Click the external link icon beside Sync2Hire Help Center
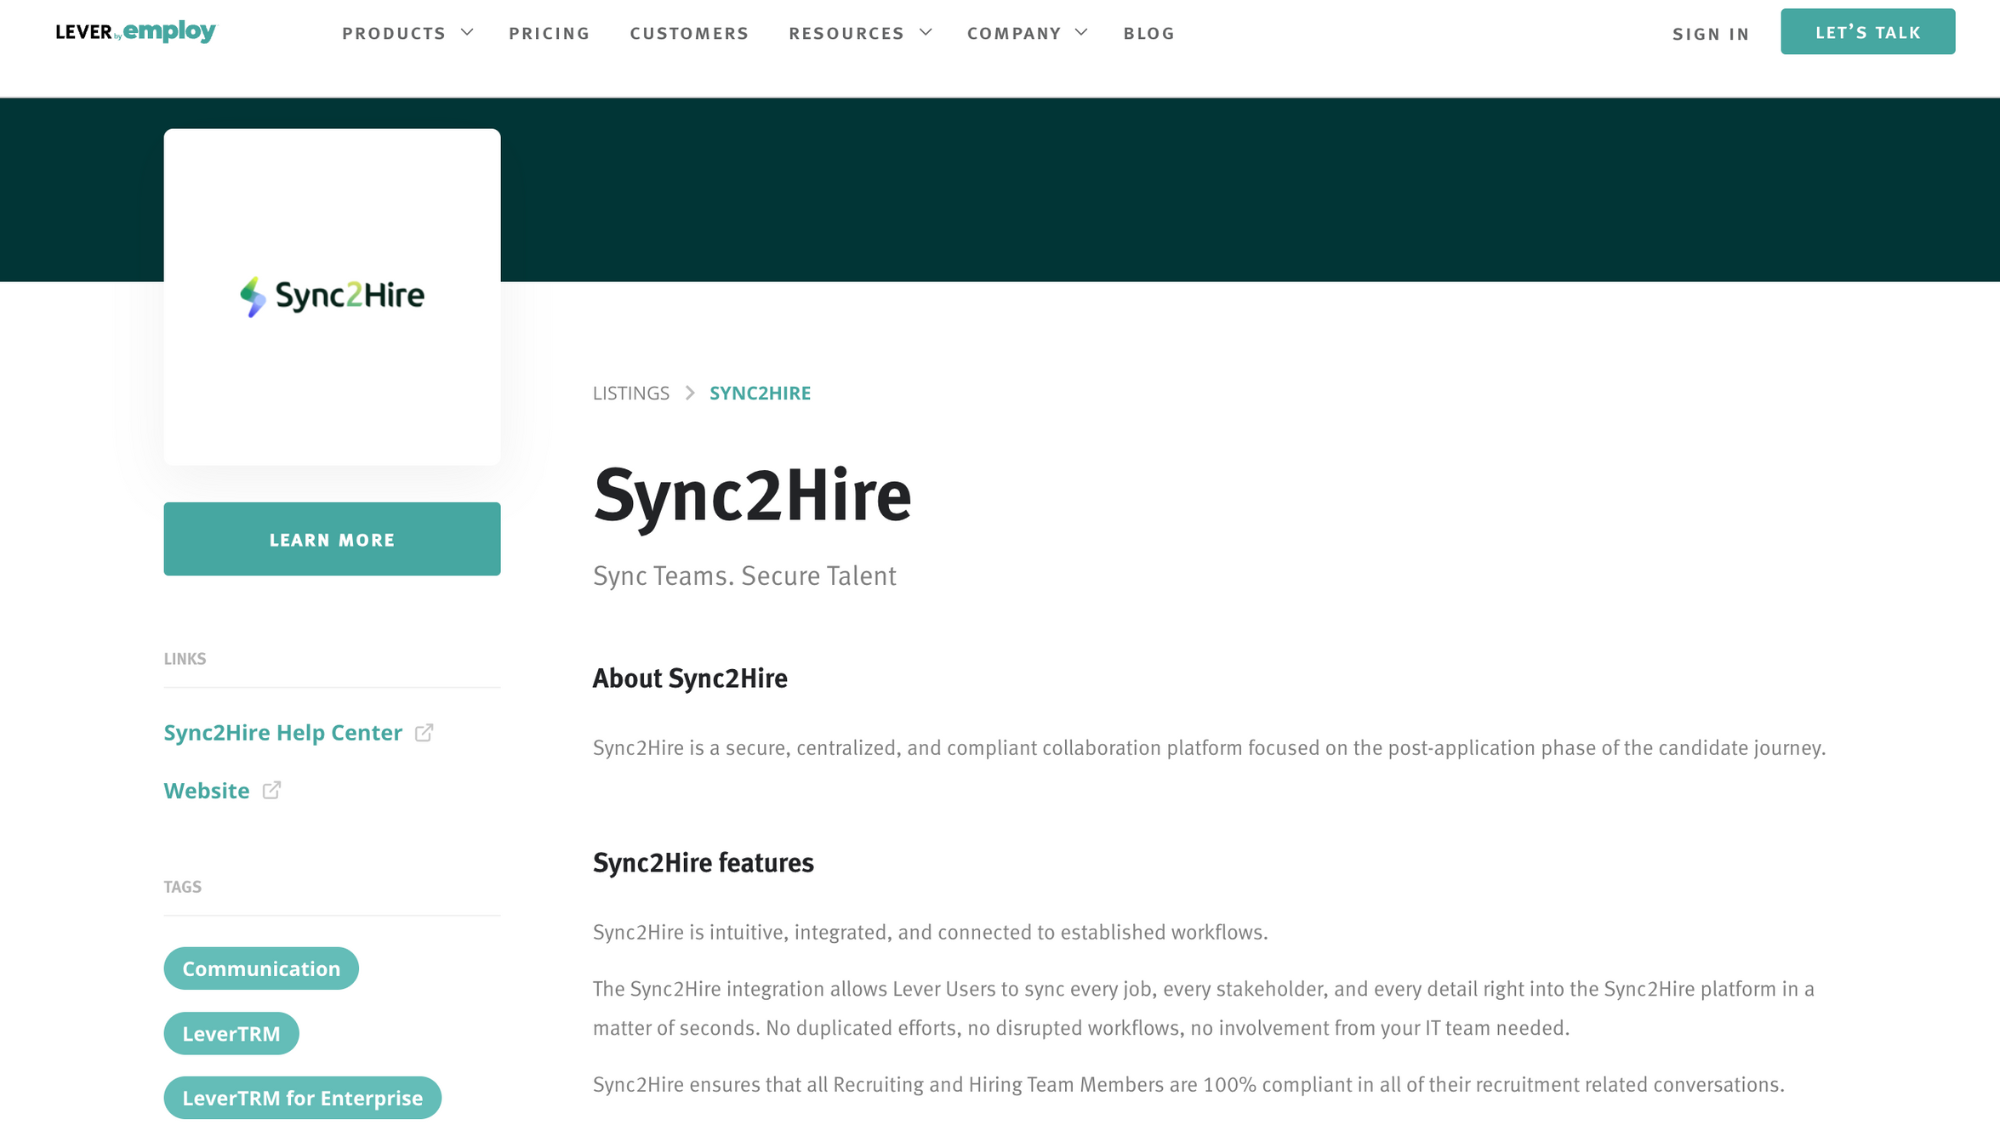Image resolution: width=2000 pixels, height=1125 pixels. tap(425, 732)
